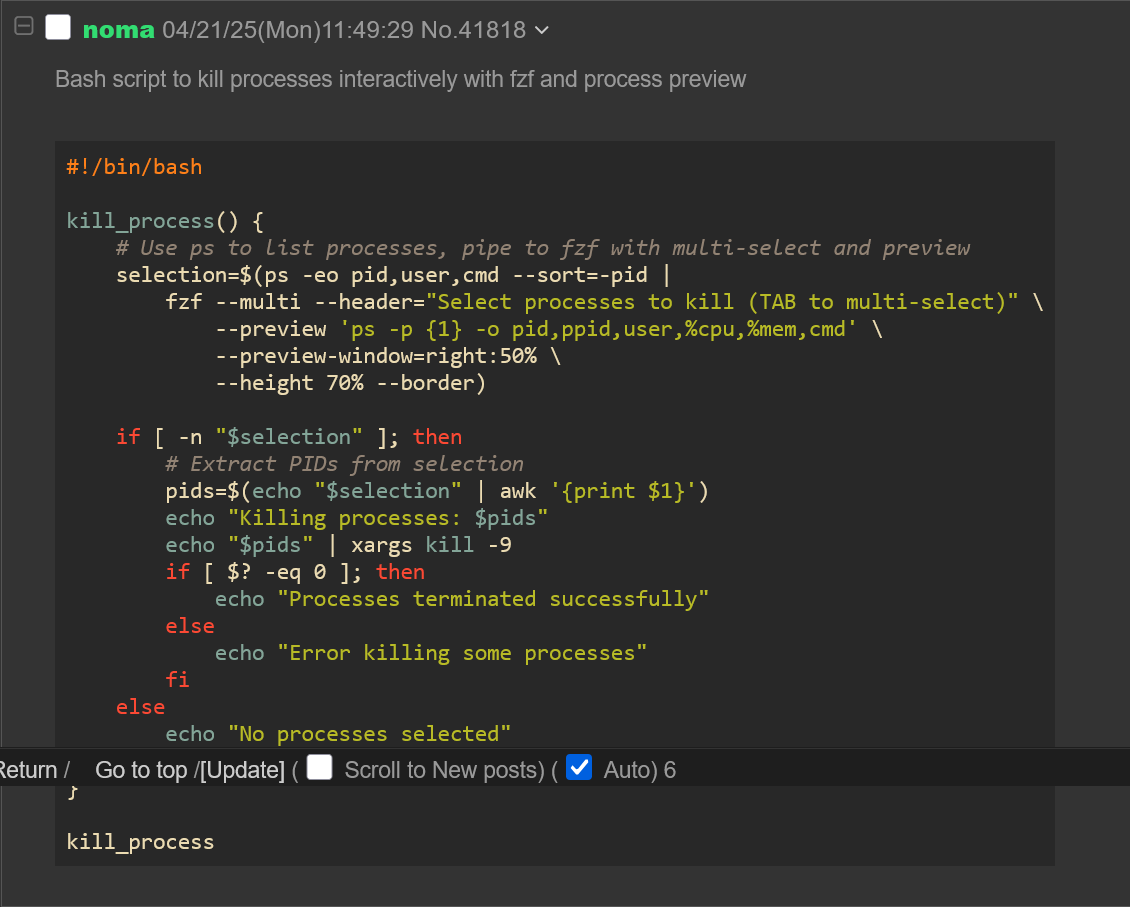Disable the Auto update checkbox
The height and width of the screenshot is (907, 1130).
[x=579, y=768]
